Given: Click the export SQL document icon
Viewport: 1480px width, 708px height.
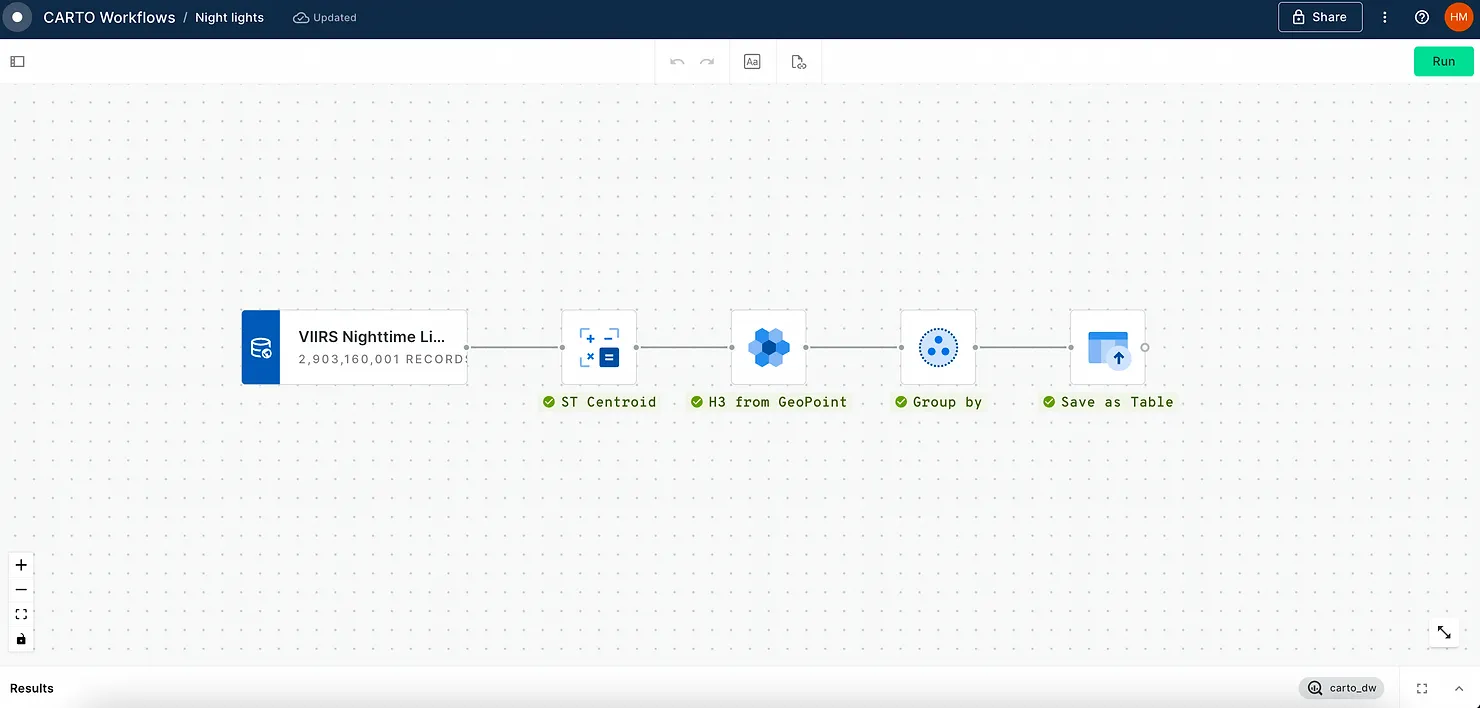Looking at the screenshot, I should click(x=798, y=61).
